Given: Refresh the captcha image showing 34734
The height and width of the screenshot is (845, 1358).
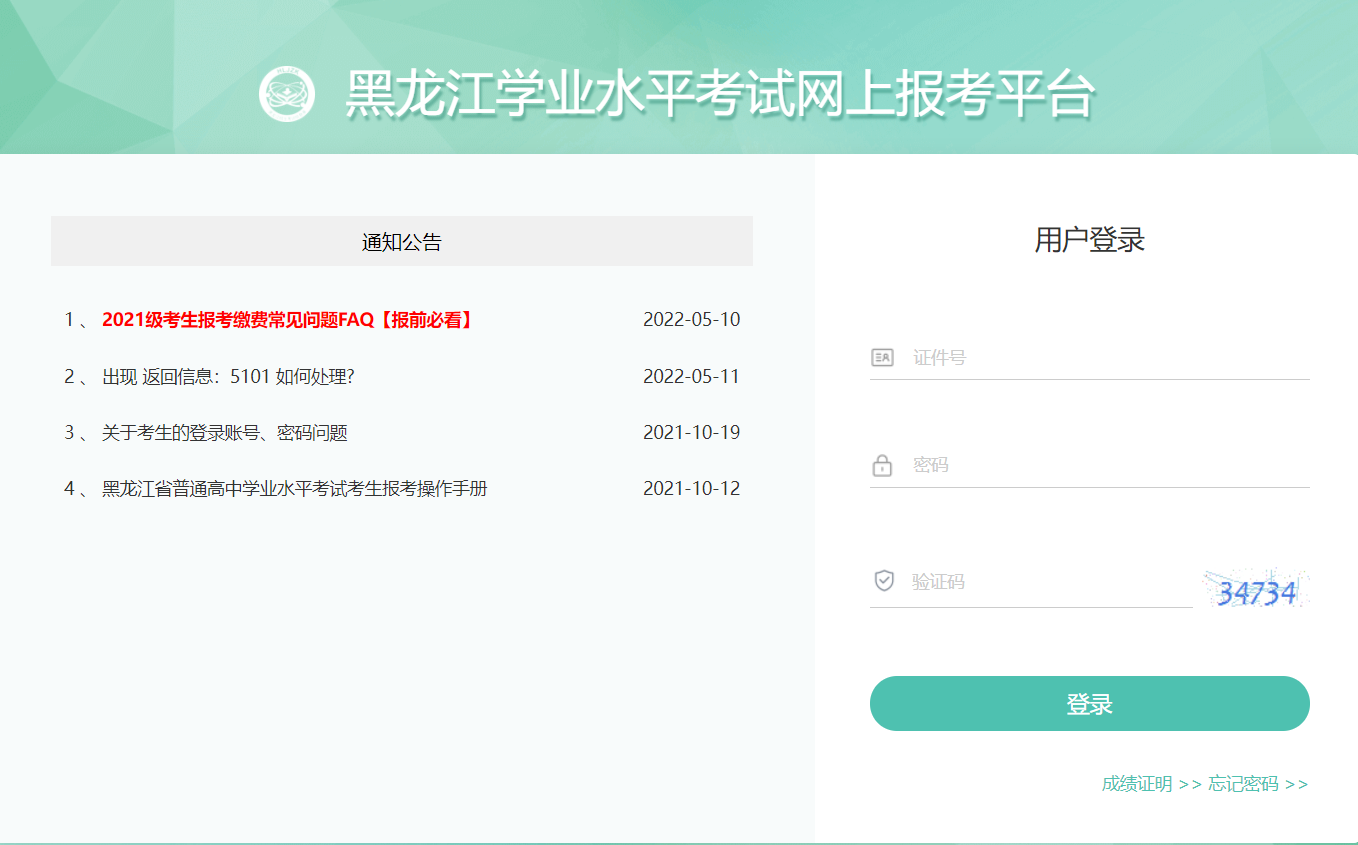Looking at the screenshot, I should pyautogui.click(x=1256, y=590).
